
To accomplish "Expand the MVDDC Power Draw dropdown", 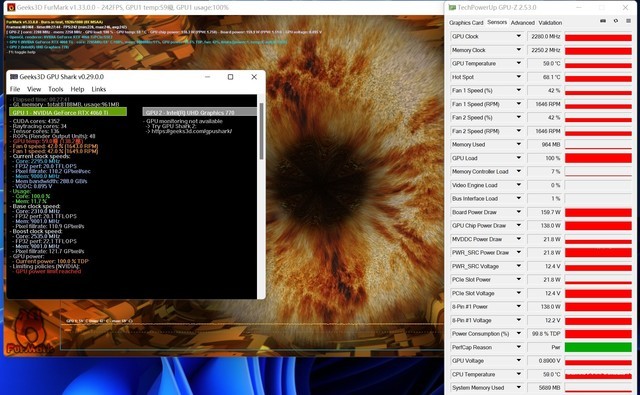I will (x=518, y=239).
